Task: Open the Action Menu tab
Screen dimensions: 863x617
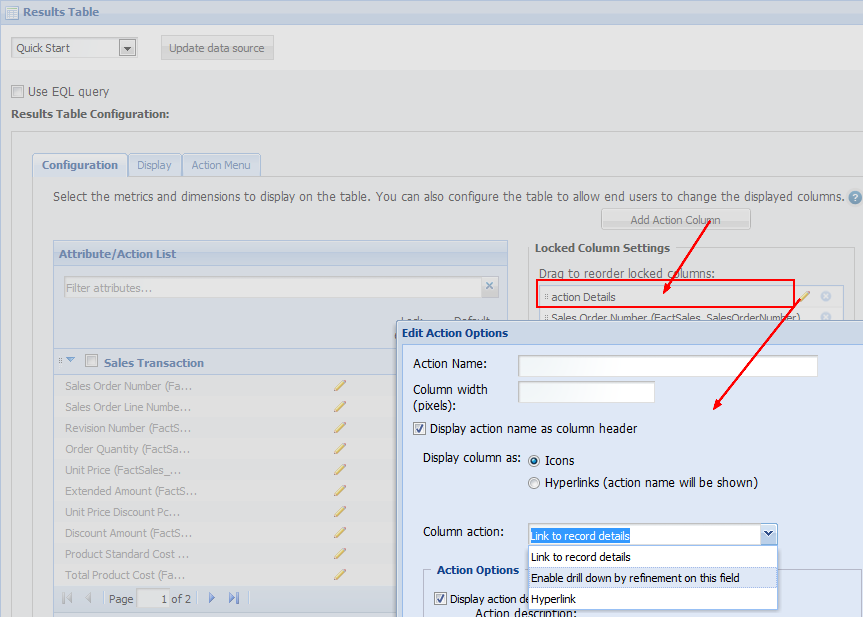Action: [221, 165]
